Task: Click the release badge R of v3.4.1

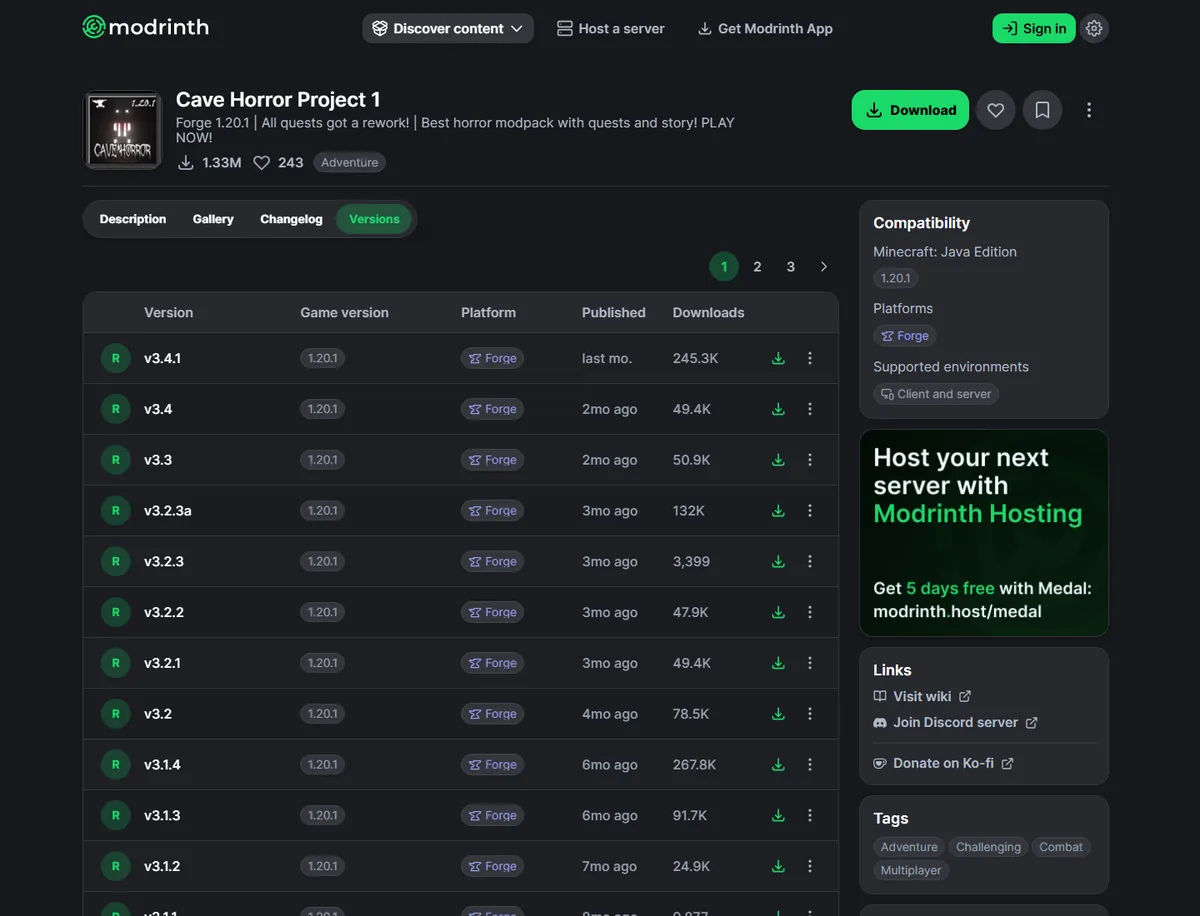Action: click(116, 358)
